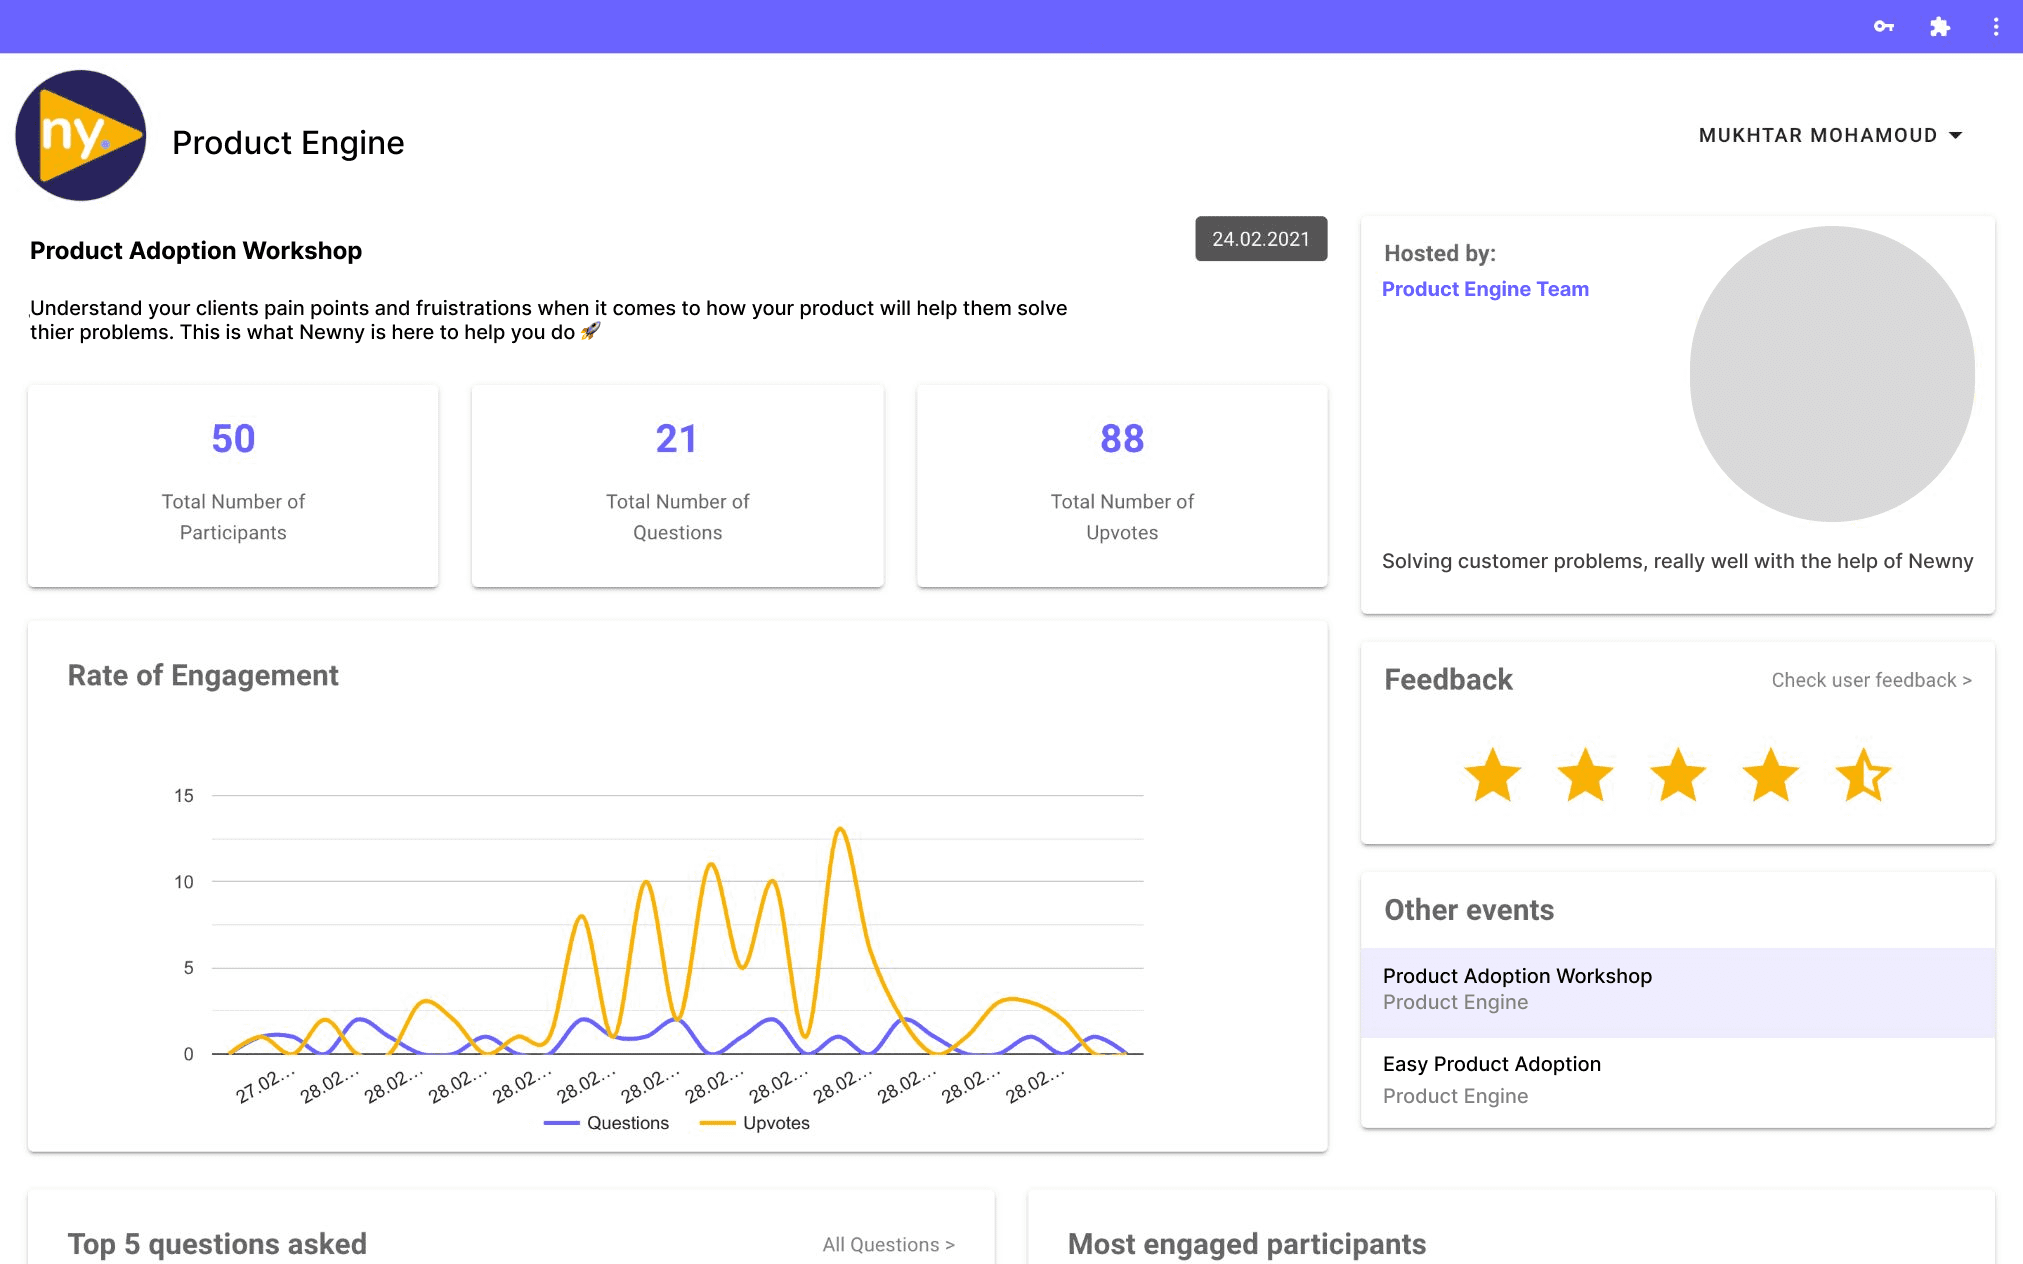Select the third feedback star
Viewport: 2023px width, 1264px height.
click(x=1678, y=775)
